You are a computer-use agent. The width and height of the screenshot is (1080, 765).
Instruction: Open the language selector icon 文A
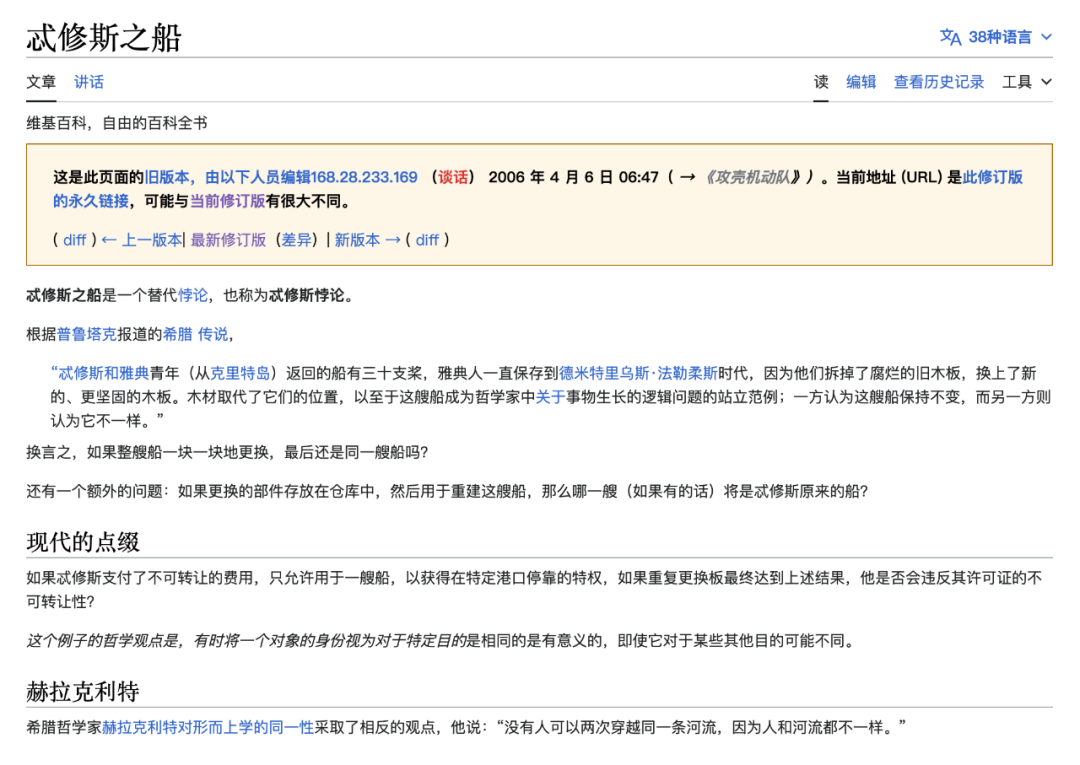tap(950, 37)
